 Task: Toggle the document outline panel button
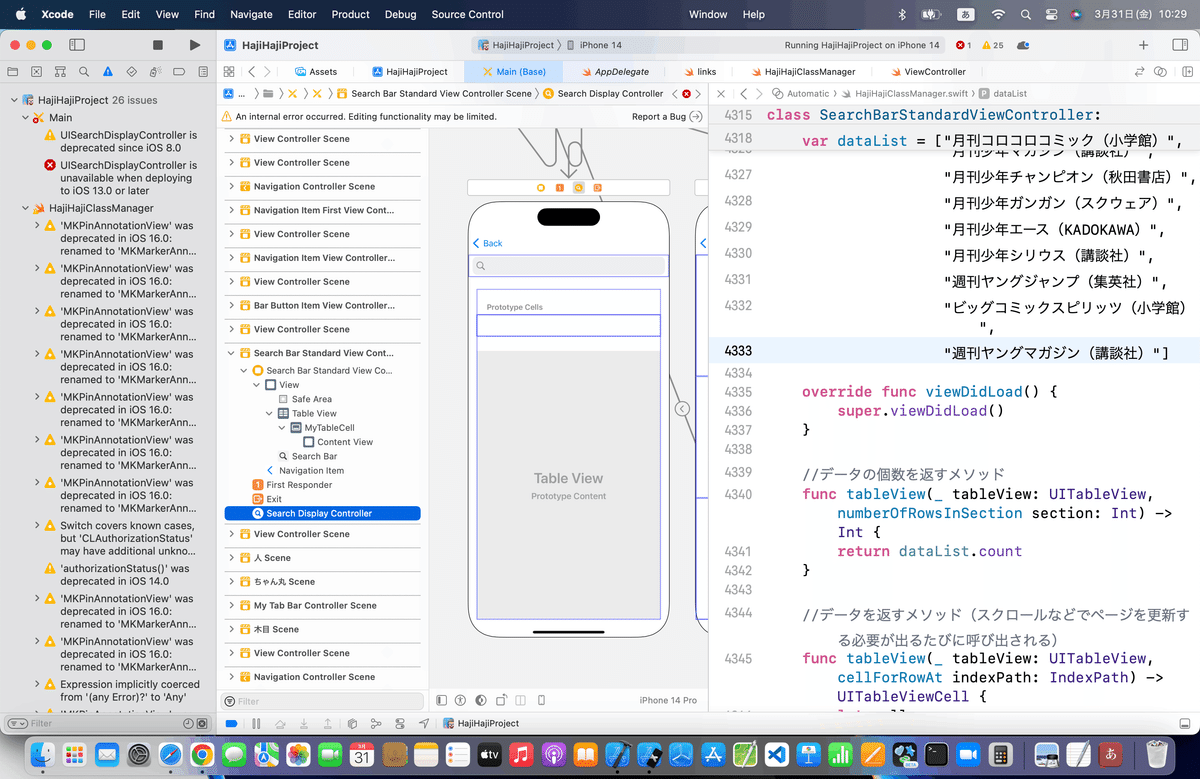(442, 701)
